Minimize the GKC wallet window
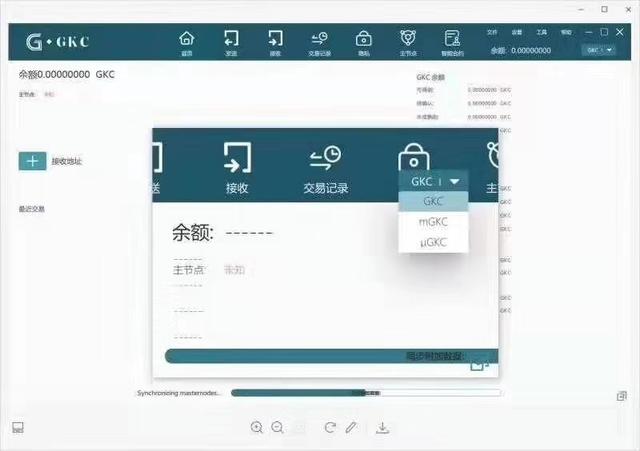Viewport: 640px width, 451px height. click(589, 32)
